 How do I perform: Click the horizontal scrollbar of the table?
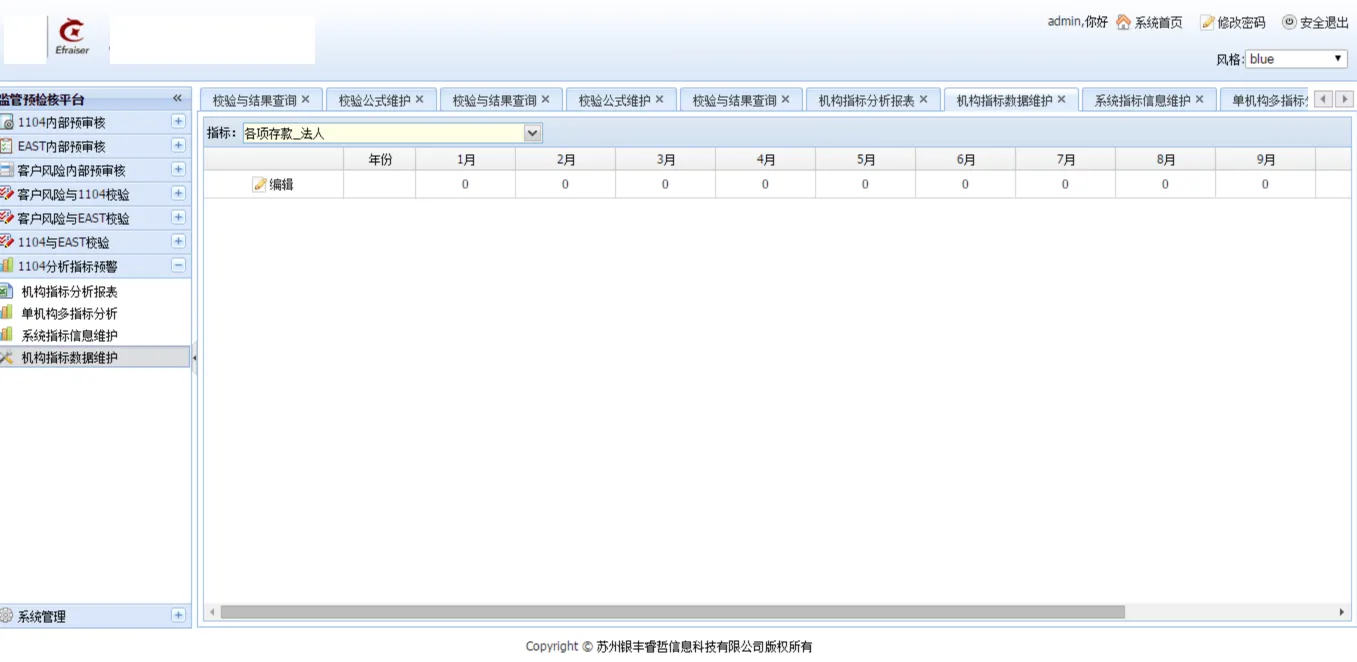pyautogui.click(x=672, y=612)
